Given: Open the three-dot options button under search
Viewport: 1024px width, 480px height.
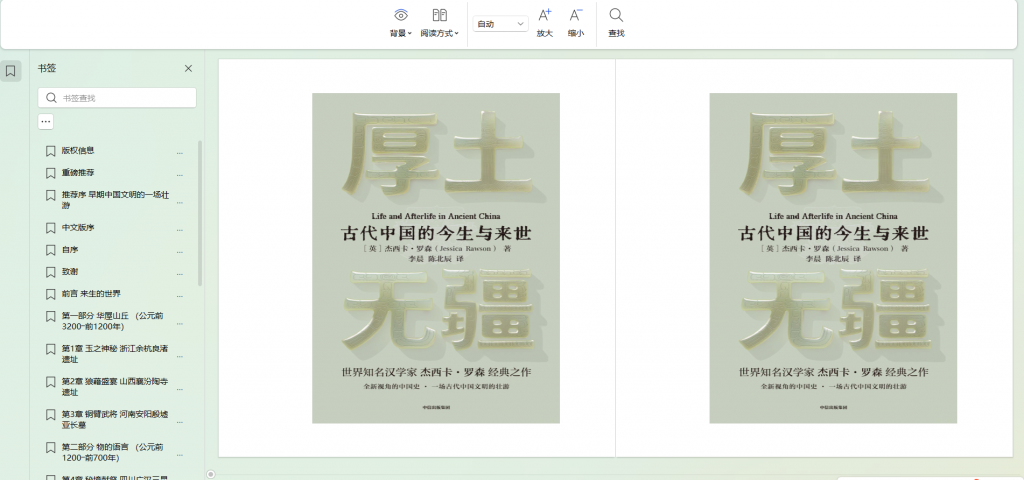Looking at the screenshot, I should point(46,121).
